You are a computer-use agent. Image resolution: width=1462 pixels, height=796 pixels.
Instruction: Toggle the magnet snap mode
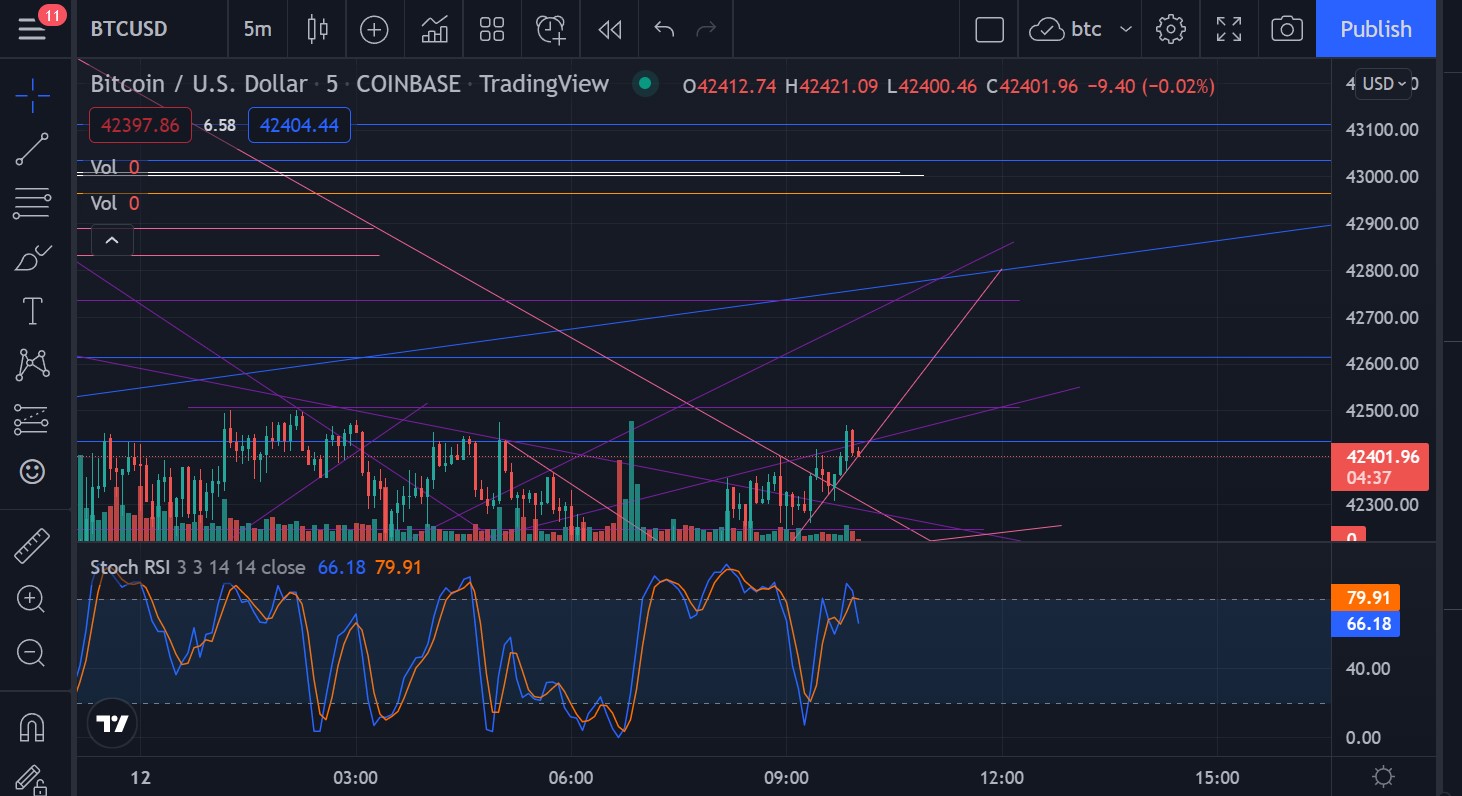(x=32, y=727)
